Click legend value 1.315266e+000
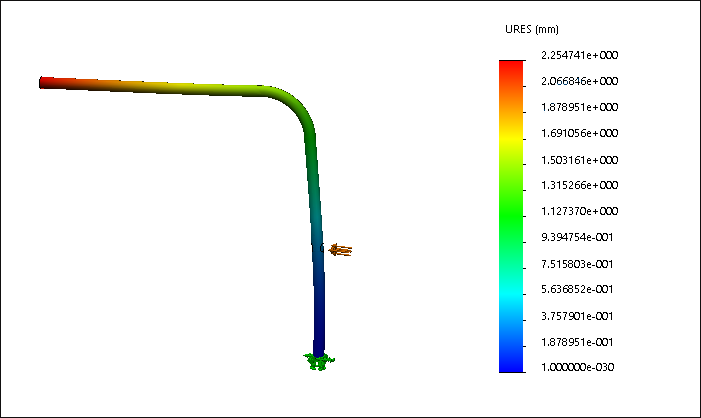The height and width of the screenshot is (418, 701). 579,185
